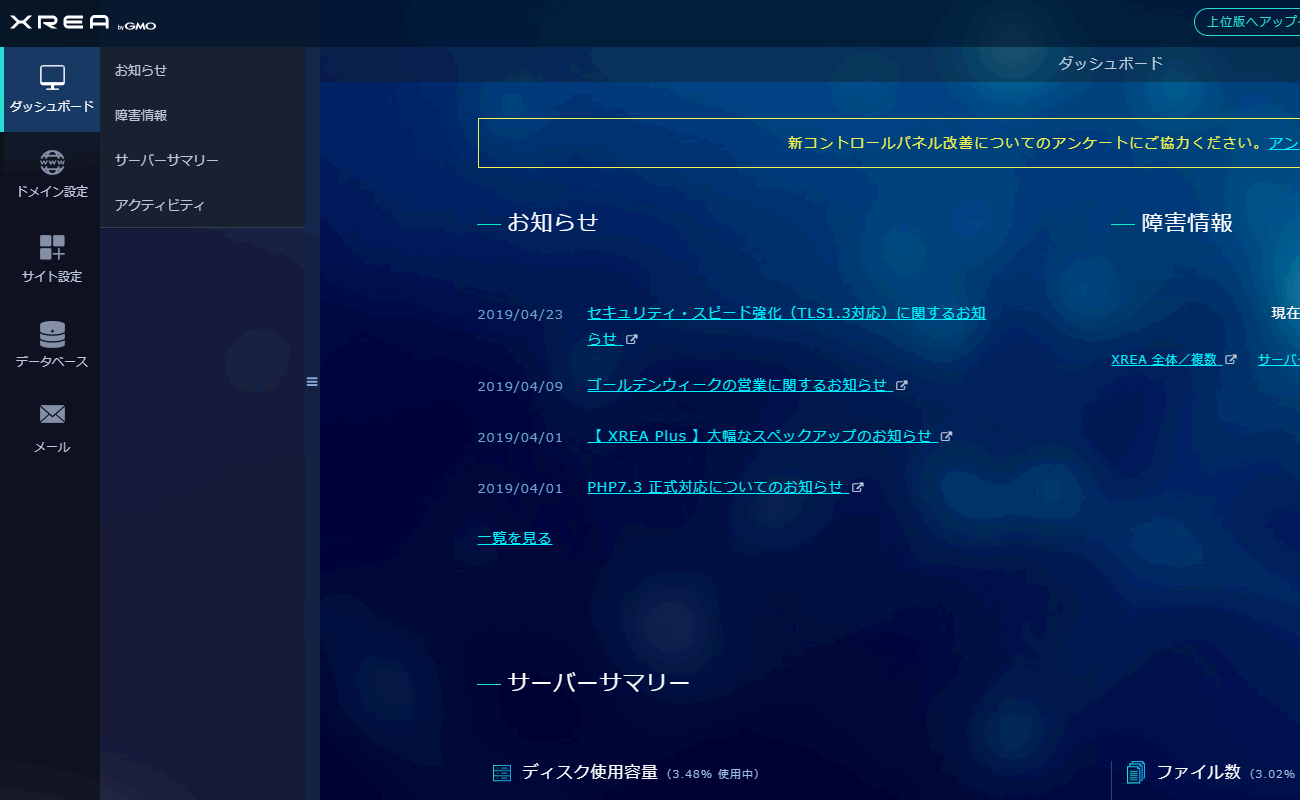The width and height of the screenshot is (1300, 800).
Task: Open the Golden Week (ゴールデンウィーク) notice link
Action: coord(737,385)
